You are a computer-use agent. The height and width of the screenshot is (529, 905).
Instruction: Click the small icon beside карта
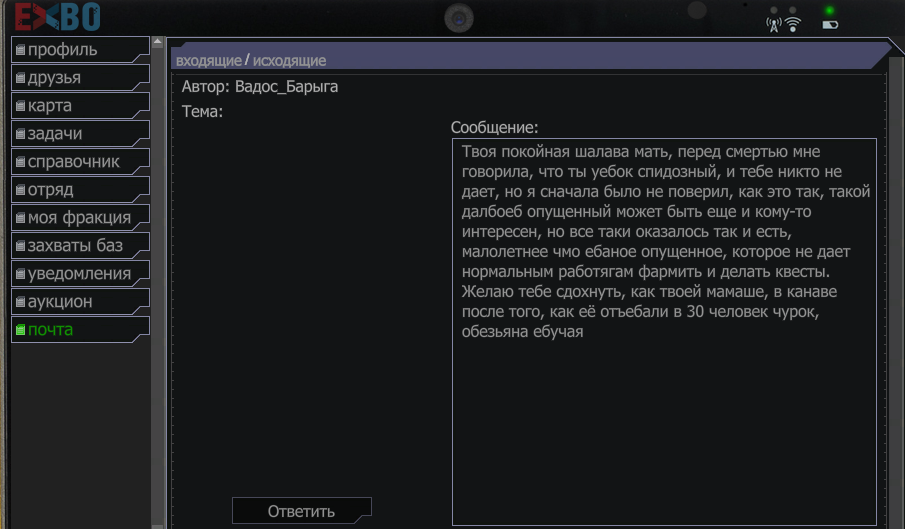[x=20, y=106]
